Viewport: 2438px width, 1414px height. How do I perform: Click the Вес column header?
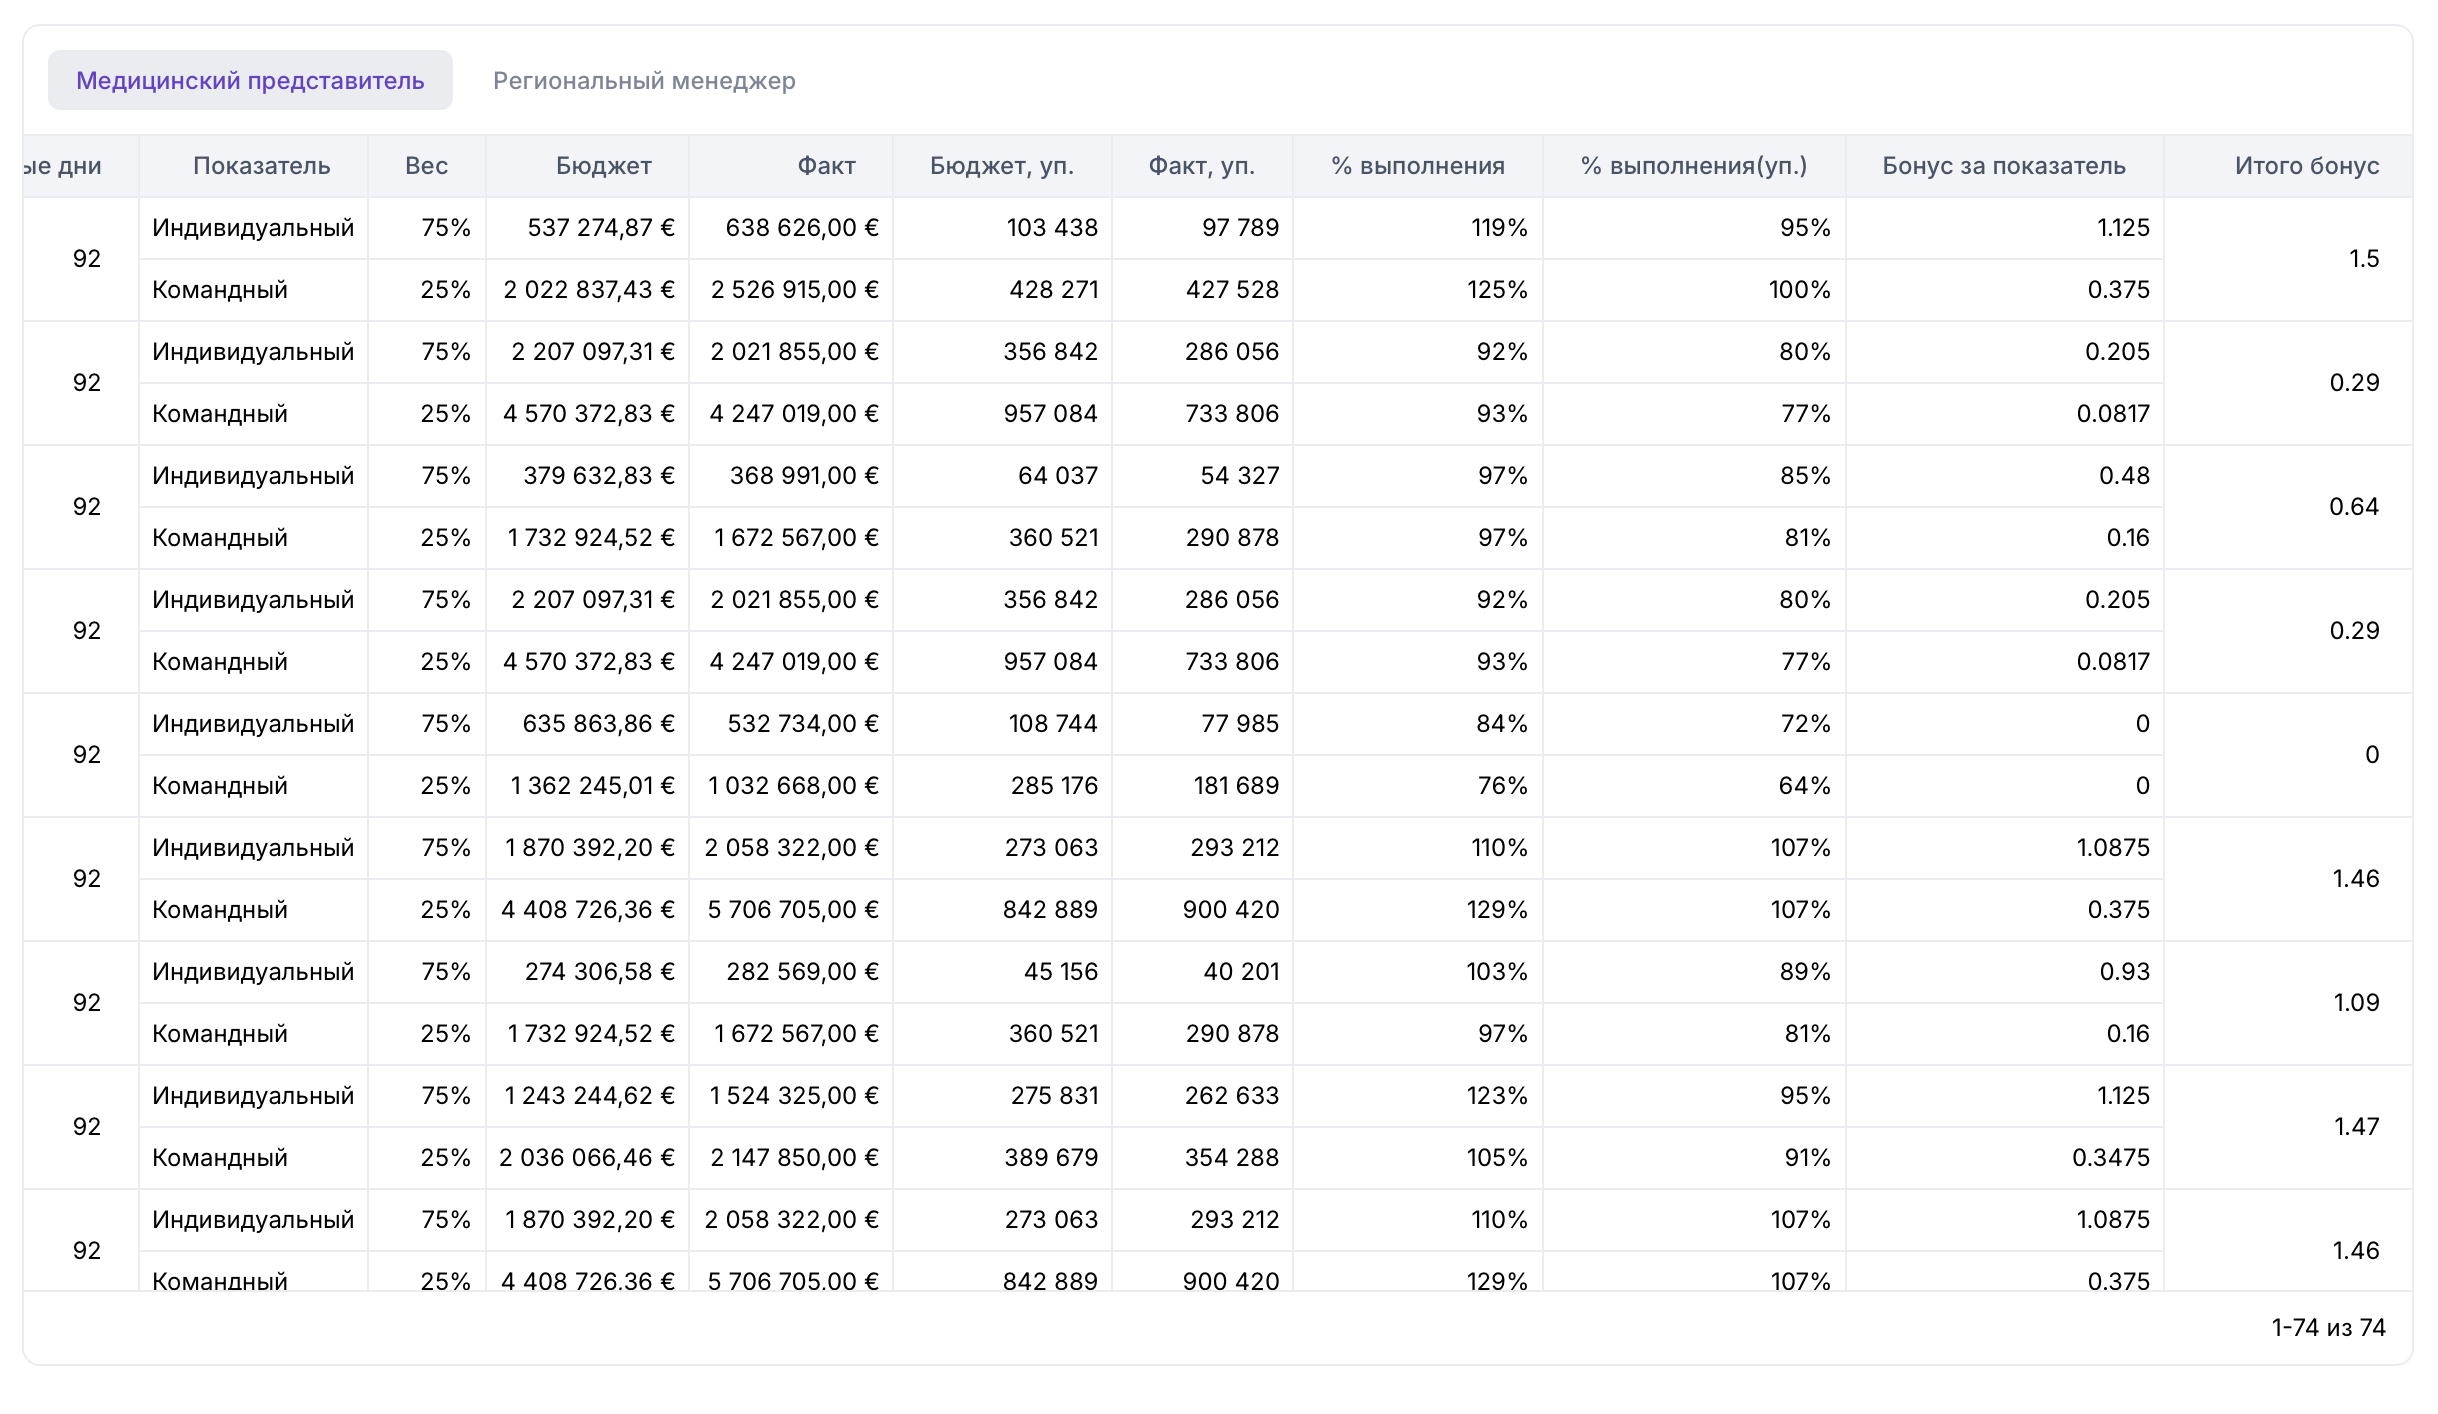(x=426, y=166)
